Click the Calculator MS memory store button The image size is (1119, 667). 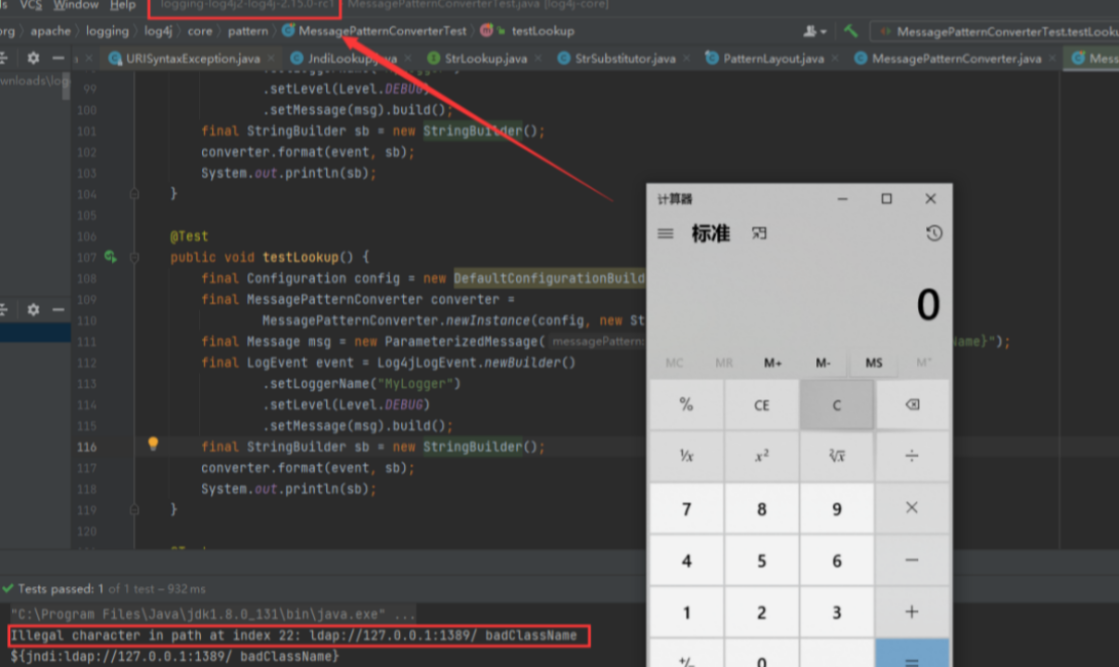coord(874,363)
